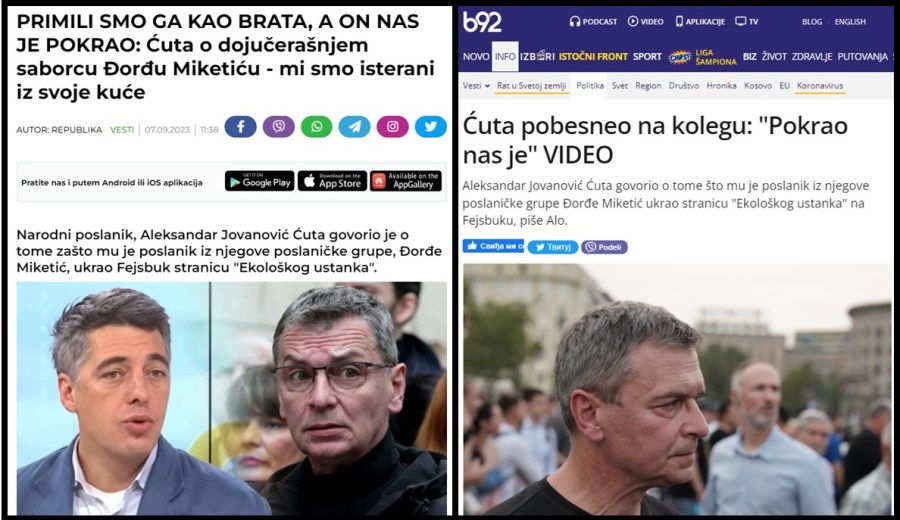Open the Video play link

tap(646, 22)
